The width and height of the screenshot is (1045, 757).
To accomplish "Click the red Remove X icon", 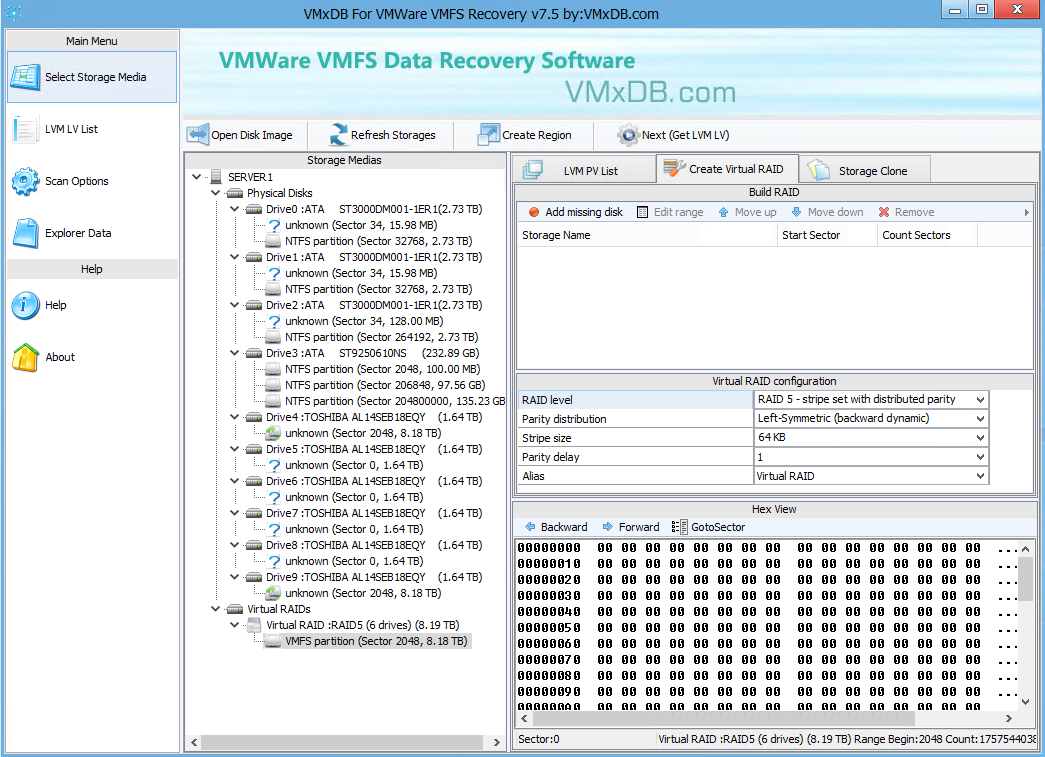I will tap(884, 212).
